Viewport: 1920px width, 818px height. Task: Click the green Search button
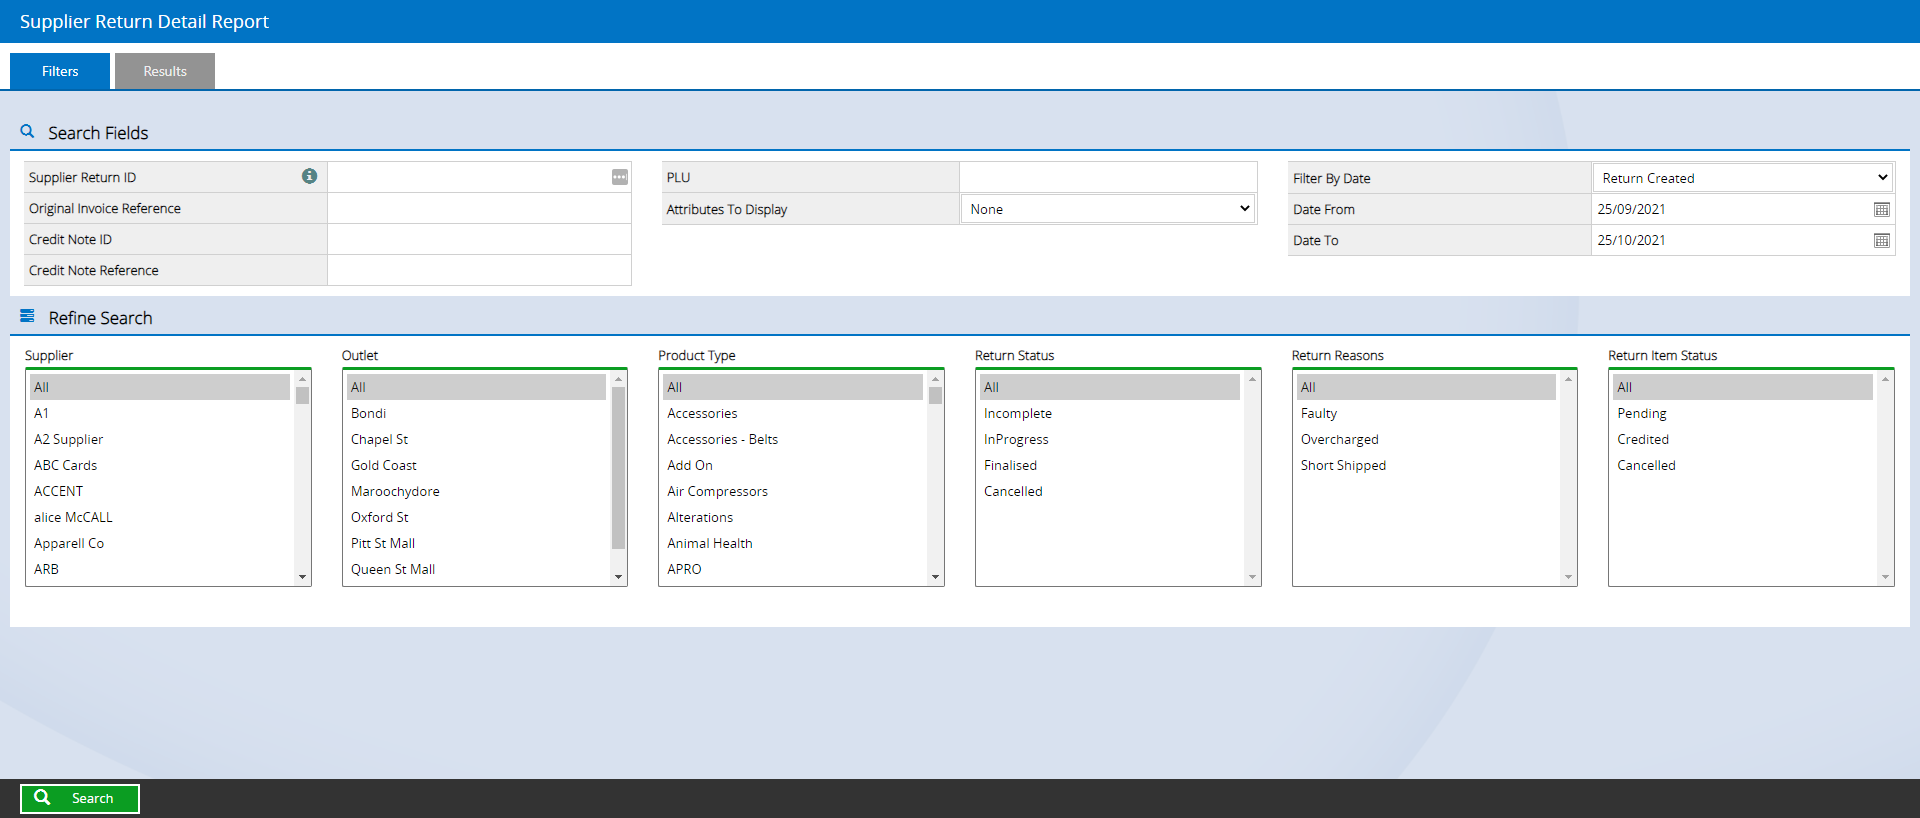tap(80, 798)
